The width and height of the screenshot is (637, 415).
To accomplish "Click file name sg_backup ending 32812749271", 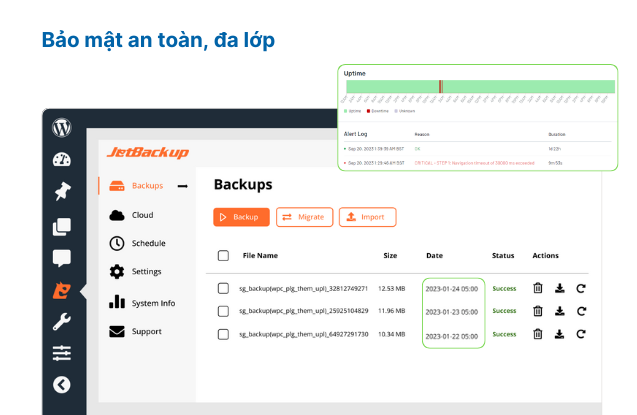I will tap(303, 289).
